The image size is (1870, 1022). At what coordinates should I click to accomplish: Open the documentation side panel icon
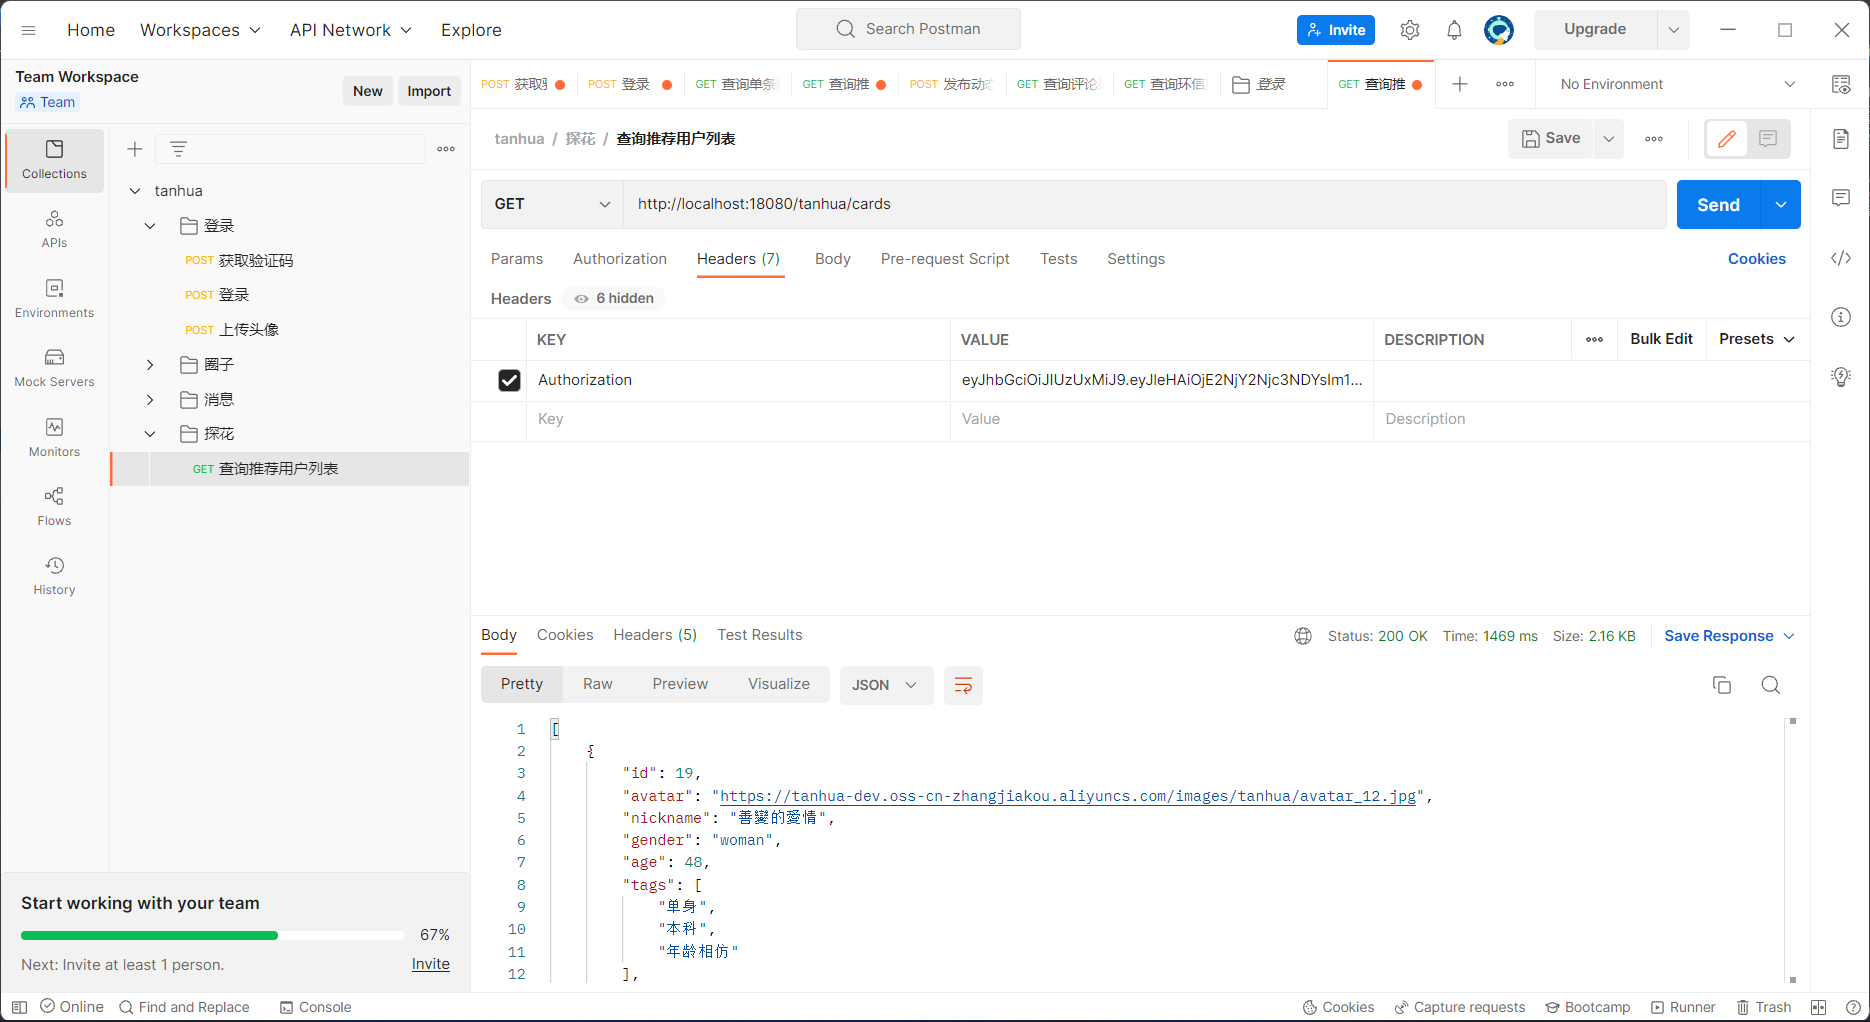coord(1841,139)
